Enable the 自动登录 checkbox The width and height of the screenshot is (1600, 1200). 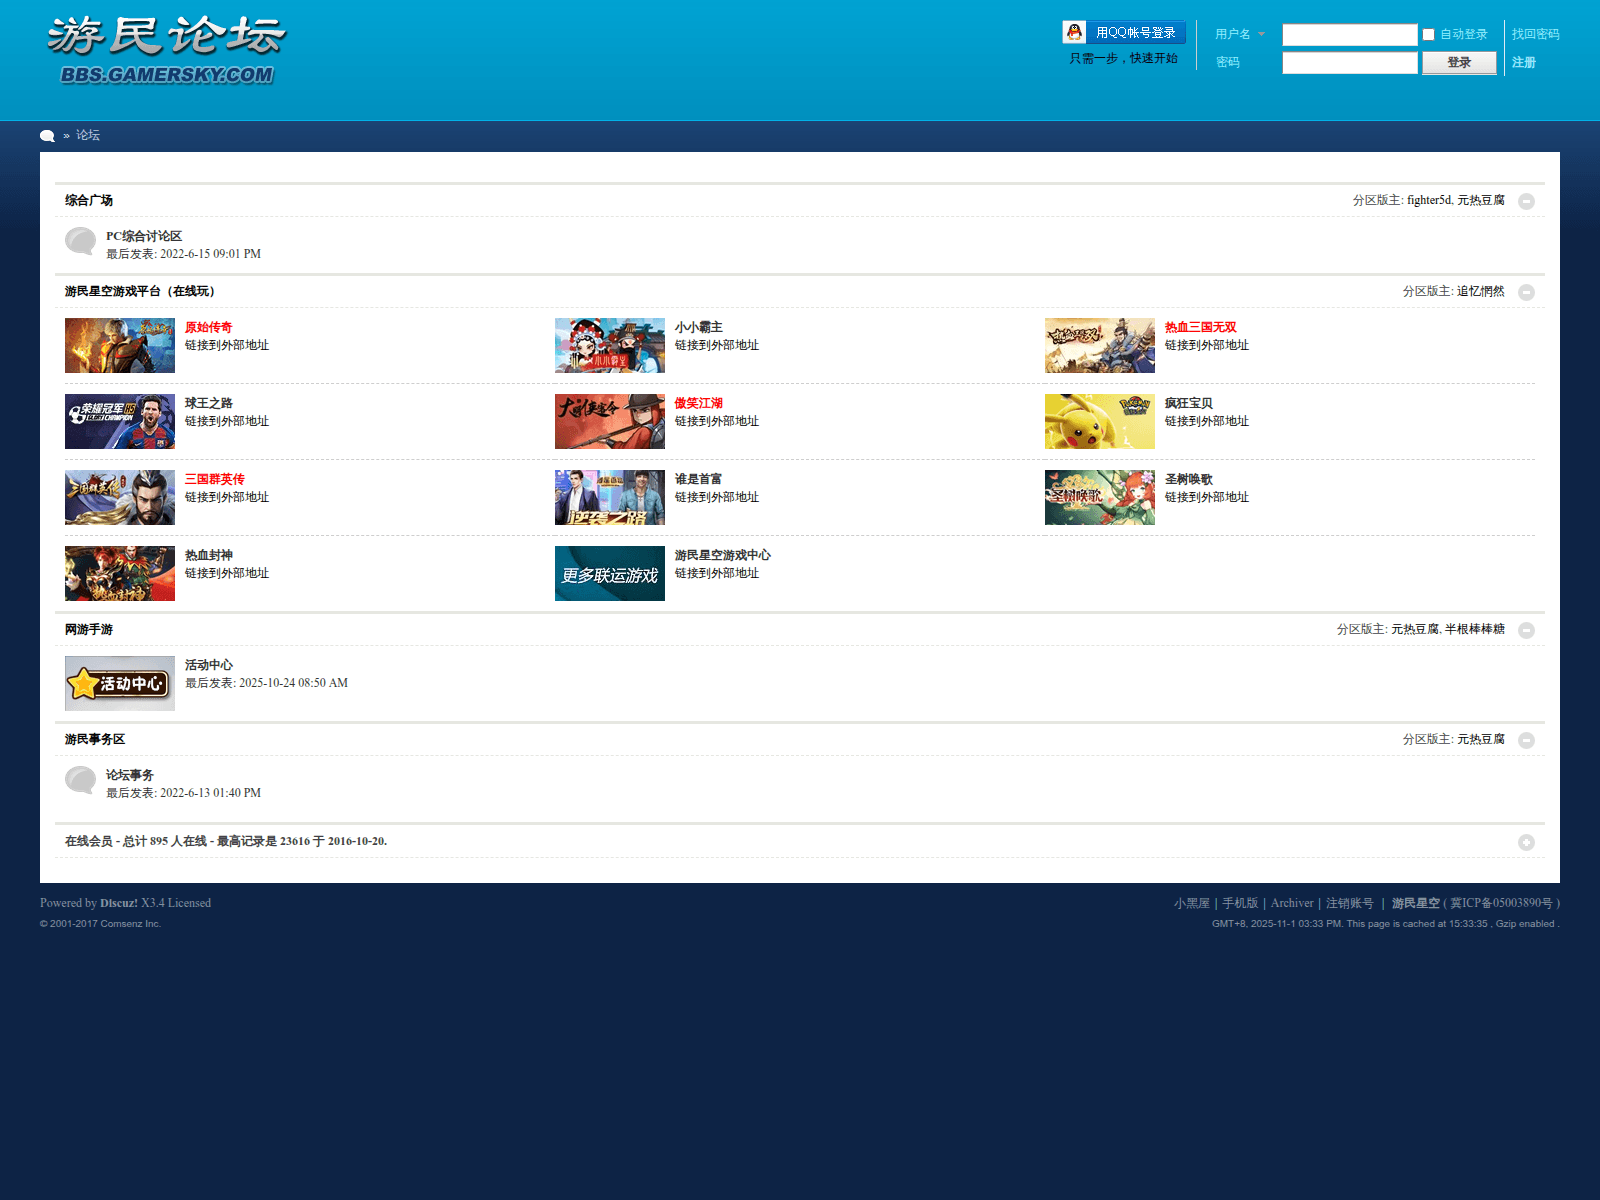point(1428,35)
